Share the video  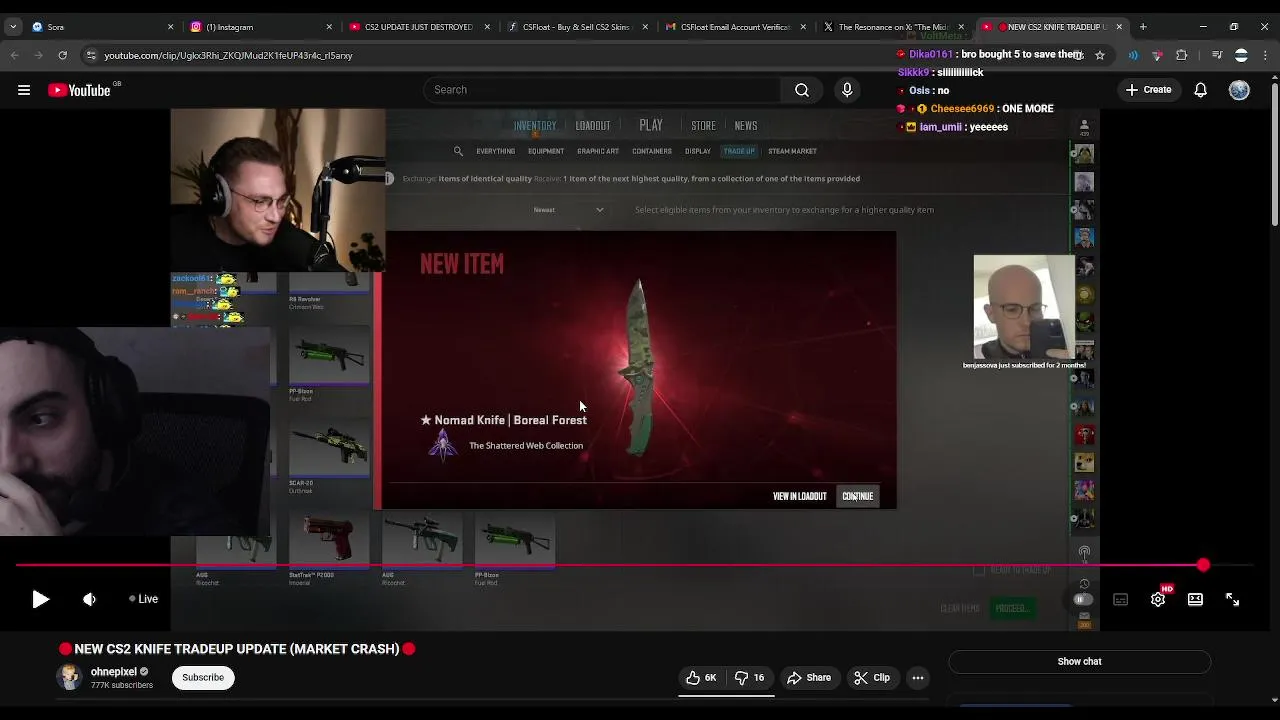[x=809, y=678]
